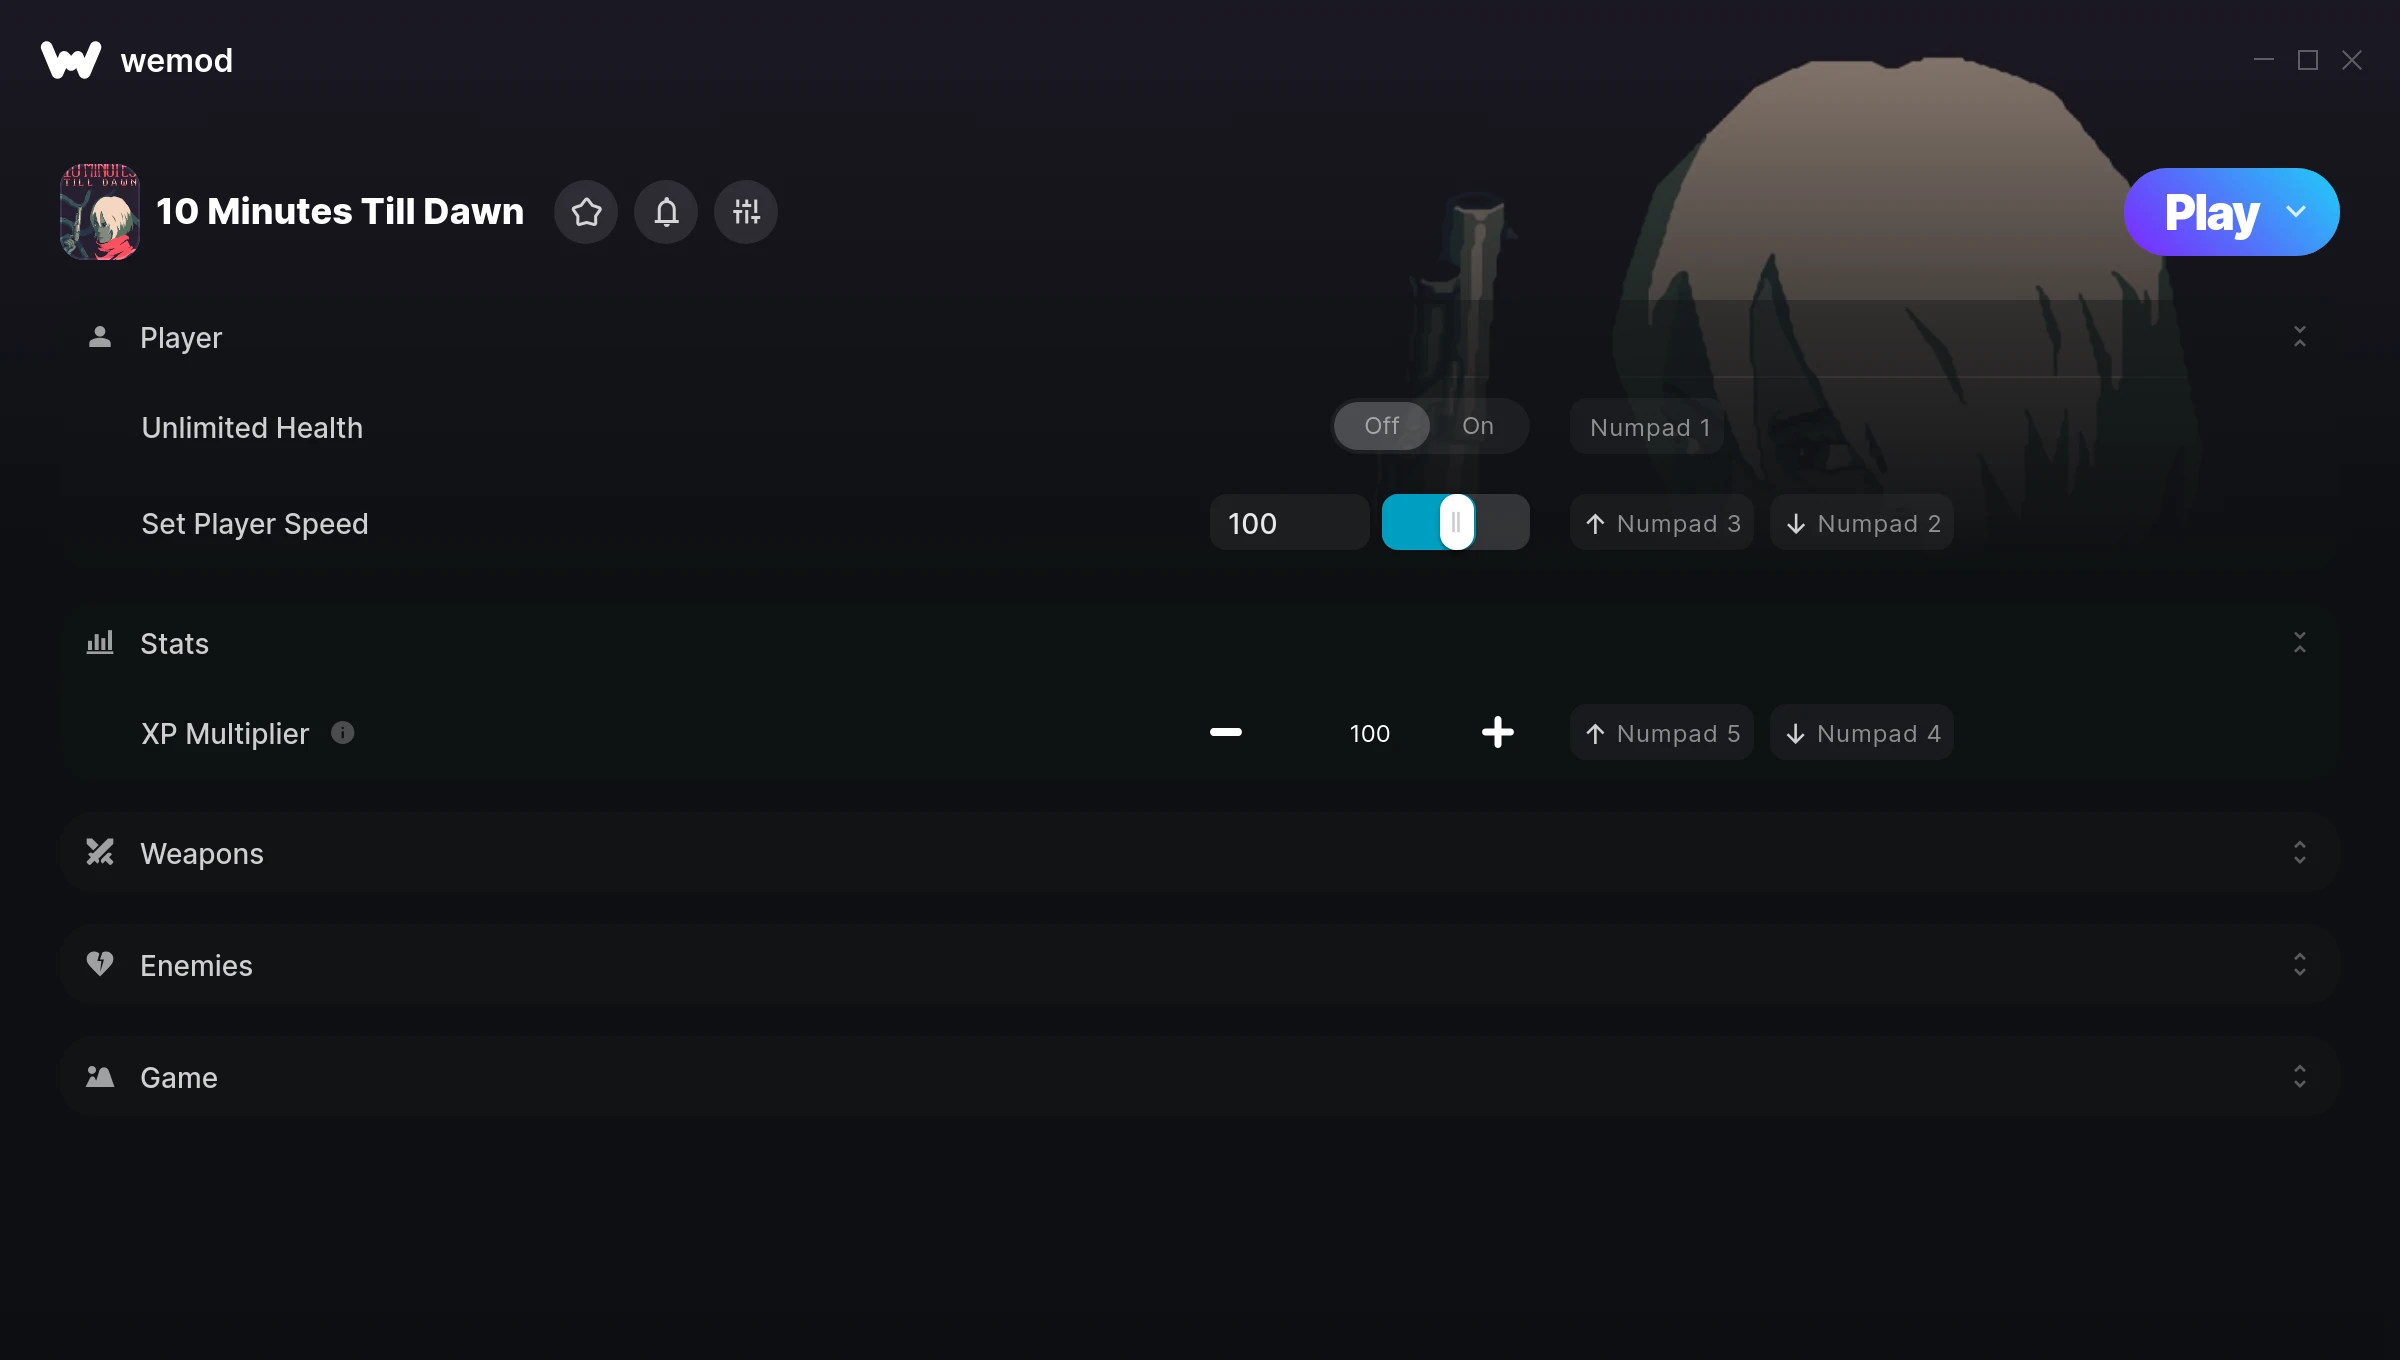This screenshot has width=2400, height=1360.
Task: Expand the Enemies section chevron
Action: (x=2300, y=965)
